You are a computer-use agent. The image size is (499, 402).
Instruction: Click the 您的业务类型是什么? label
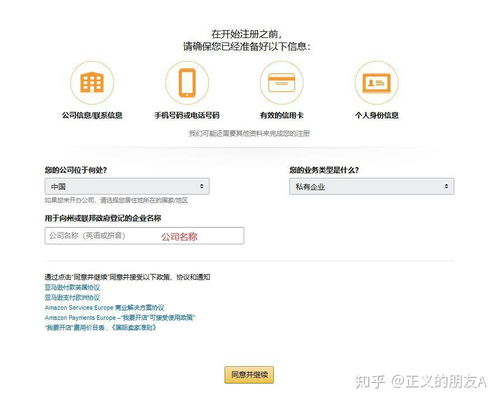(x=324, y=170)
